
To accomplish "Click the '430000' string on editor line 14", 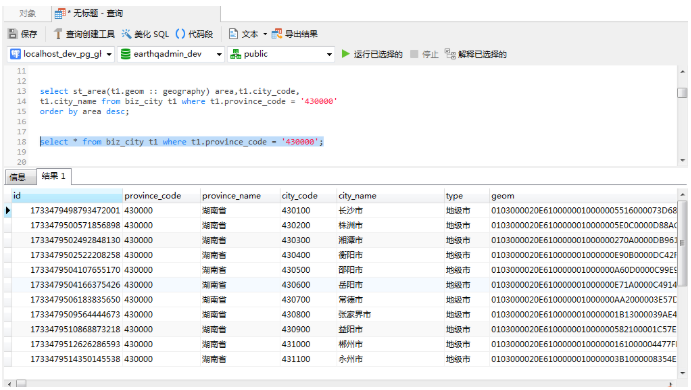I will tap(319, 102).
